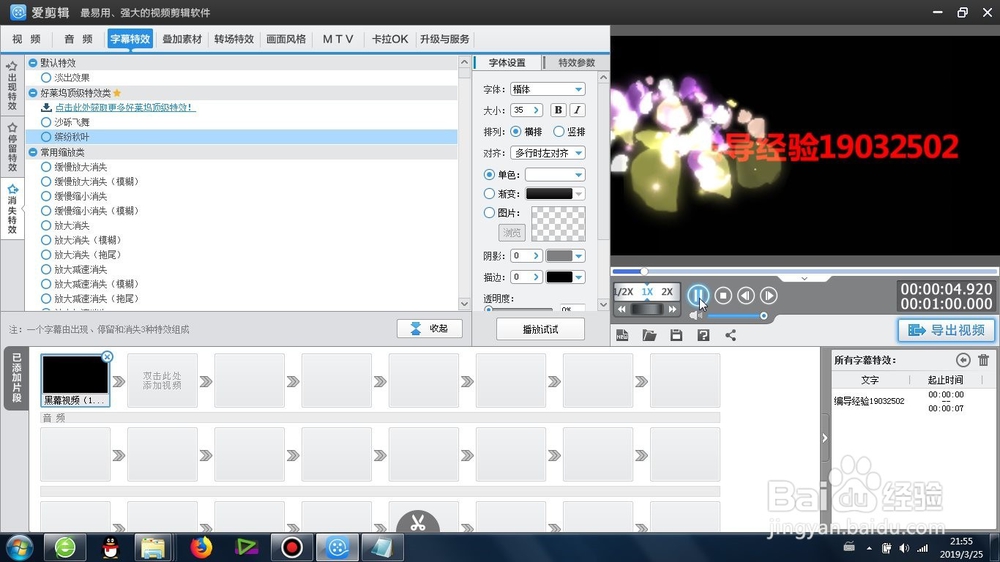The image size is (1000, 562).
Task: Click the 浏览 browse button
Action: click(512, 232)
